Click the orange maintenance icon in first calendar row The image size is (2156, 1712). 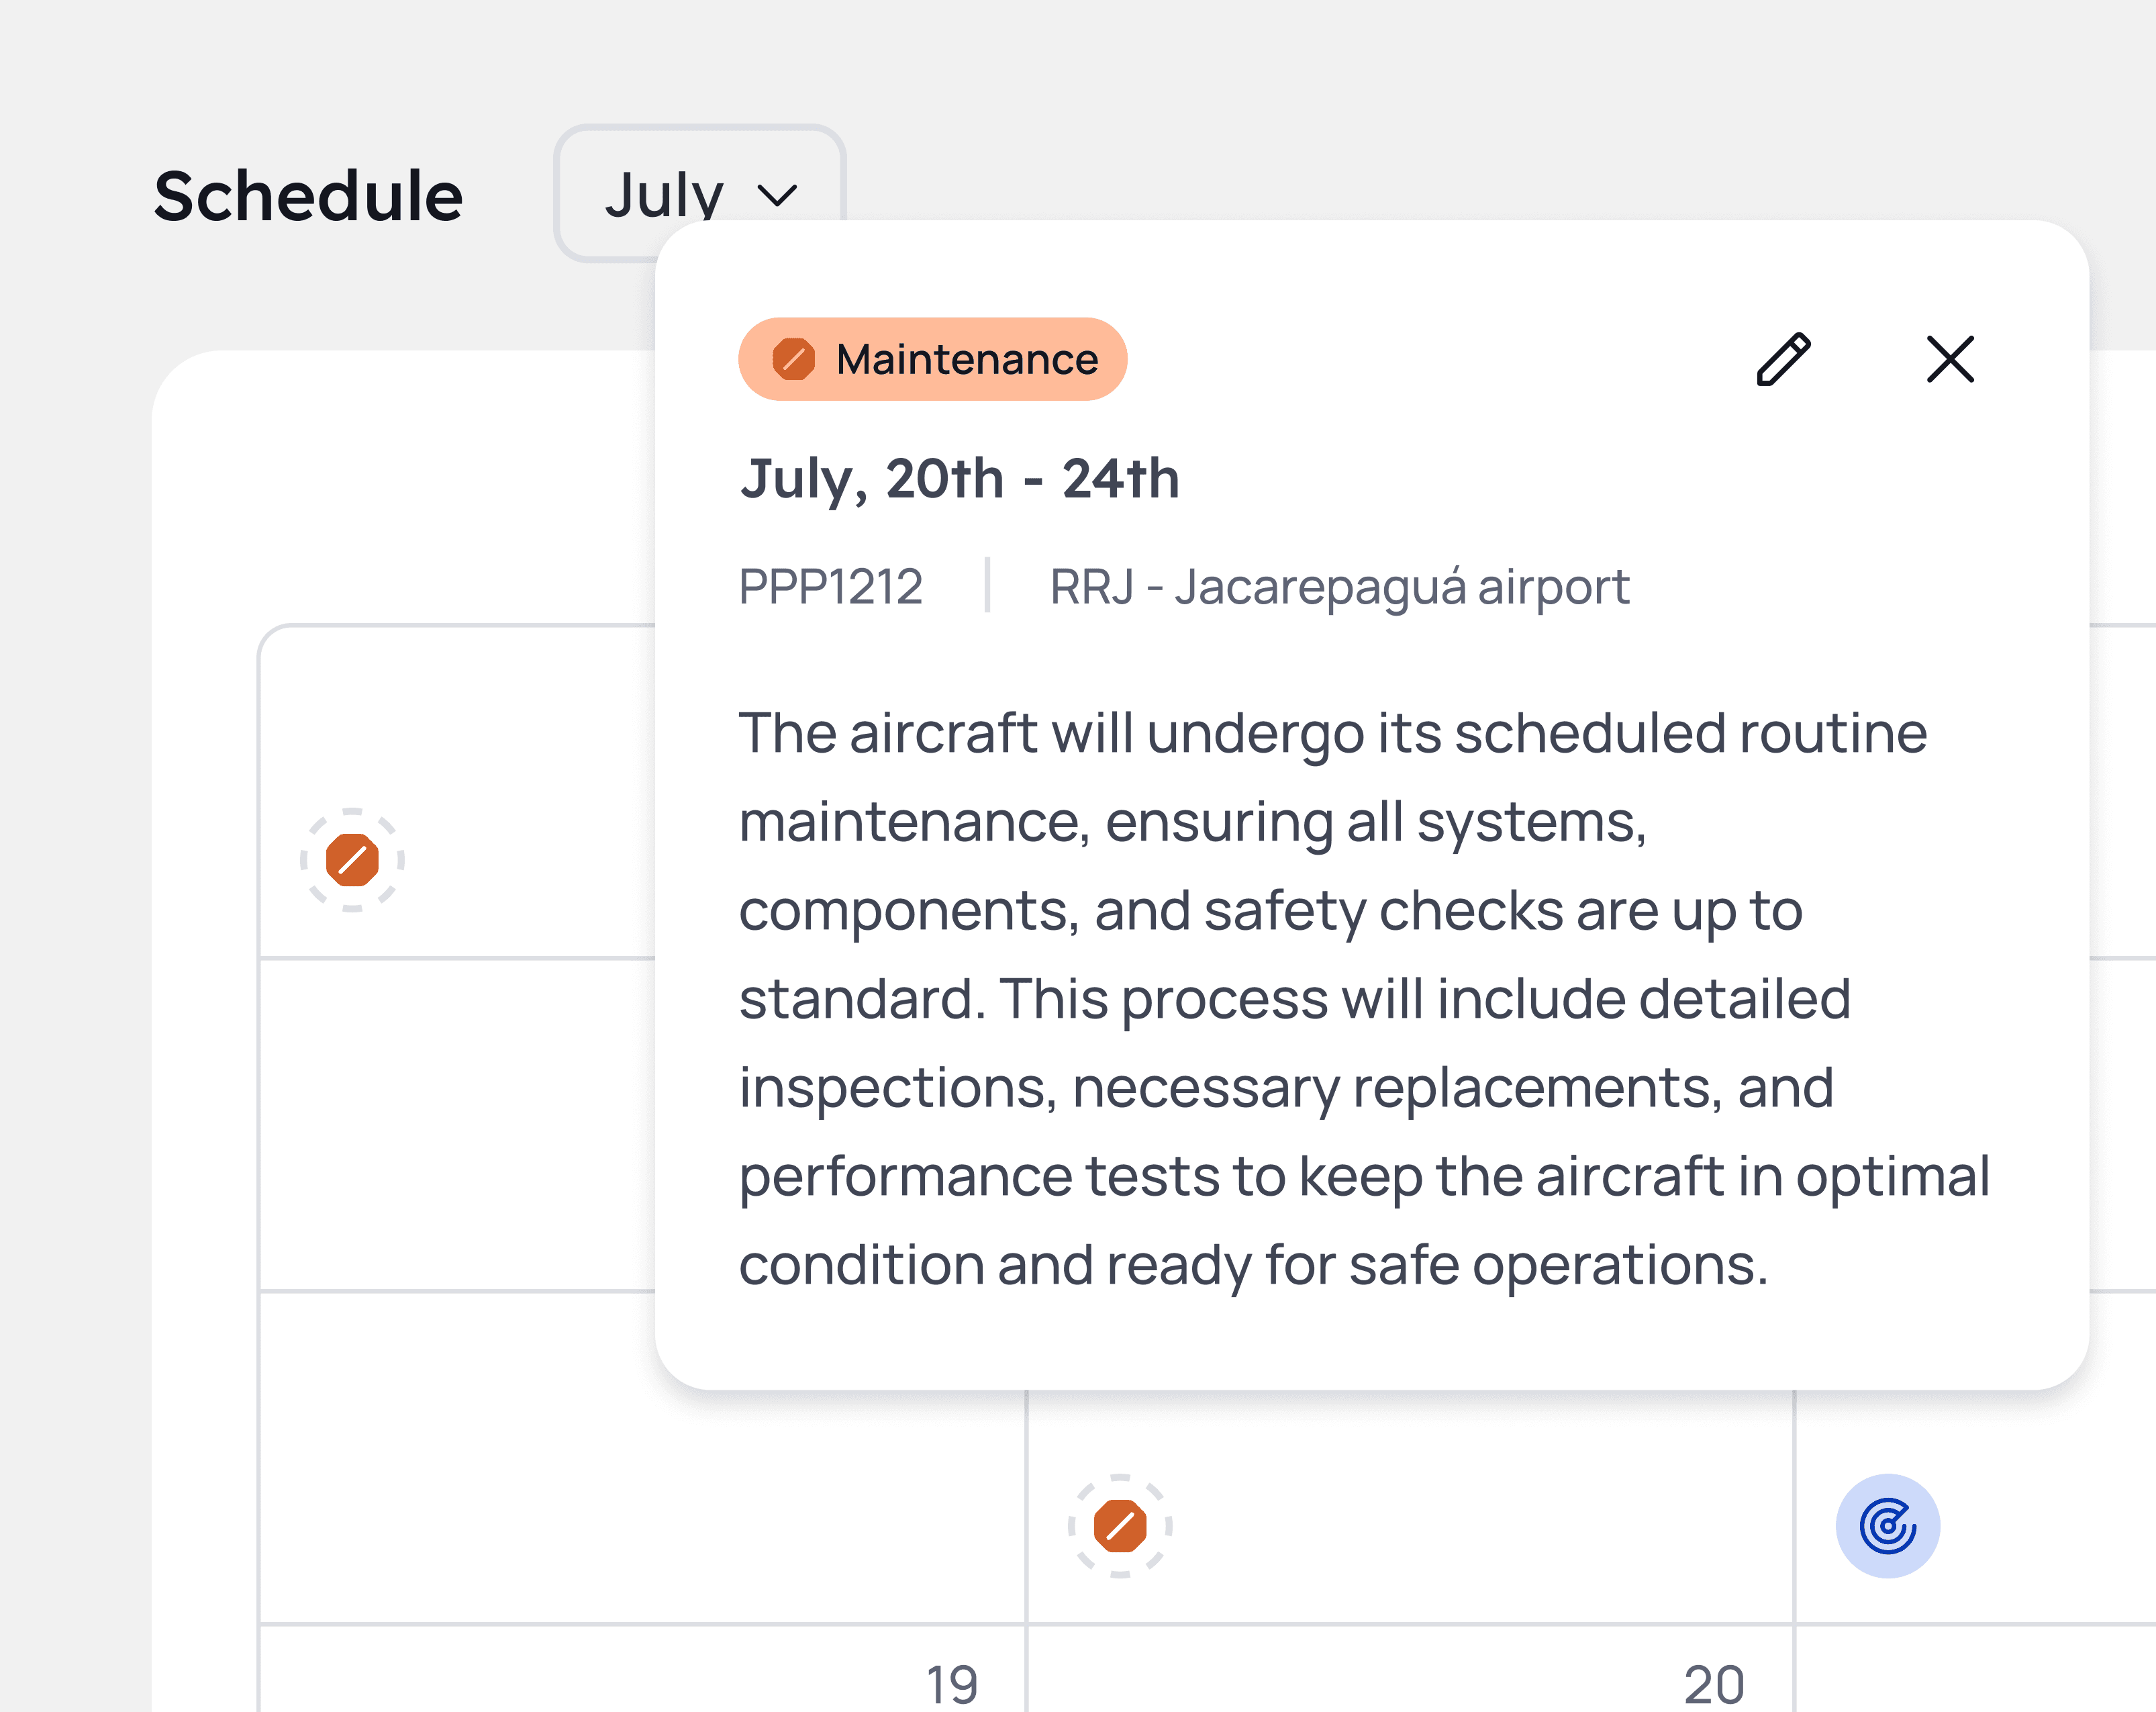coord(352,860)
